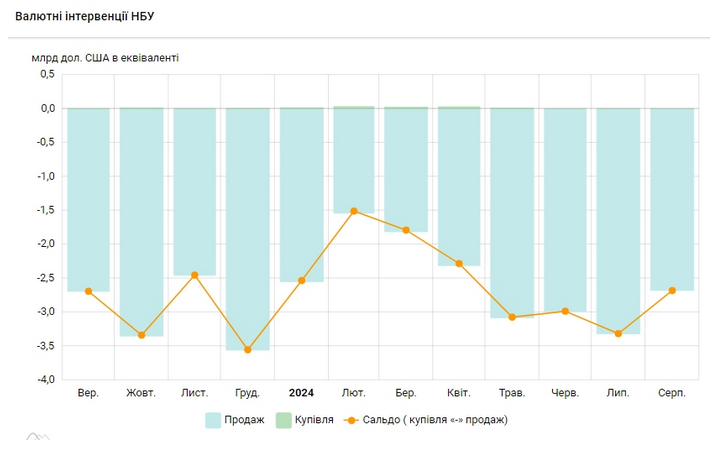Select the Жовт. sales bar
Image resolution: width=721 pixels, height=451 pixels.
141,222
